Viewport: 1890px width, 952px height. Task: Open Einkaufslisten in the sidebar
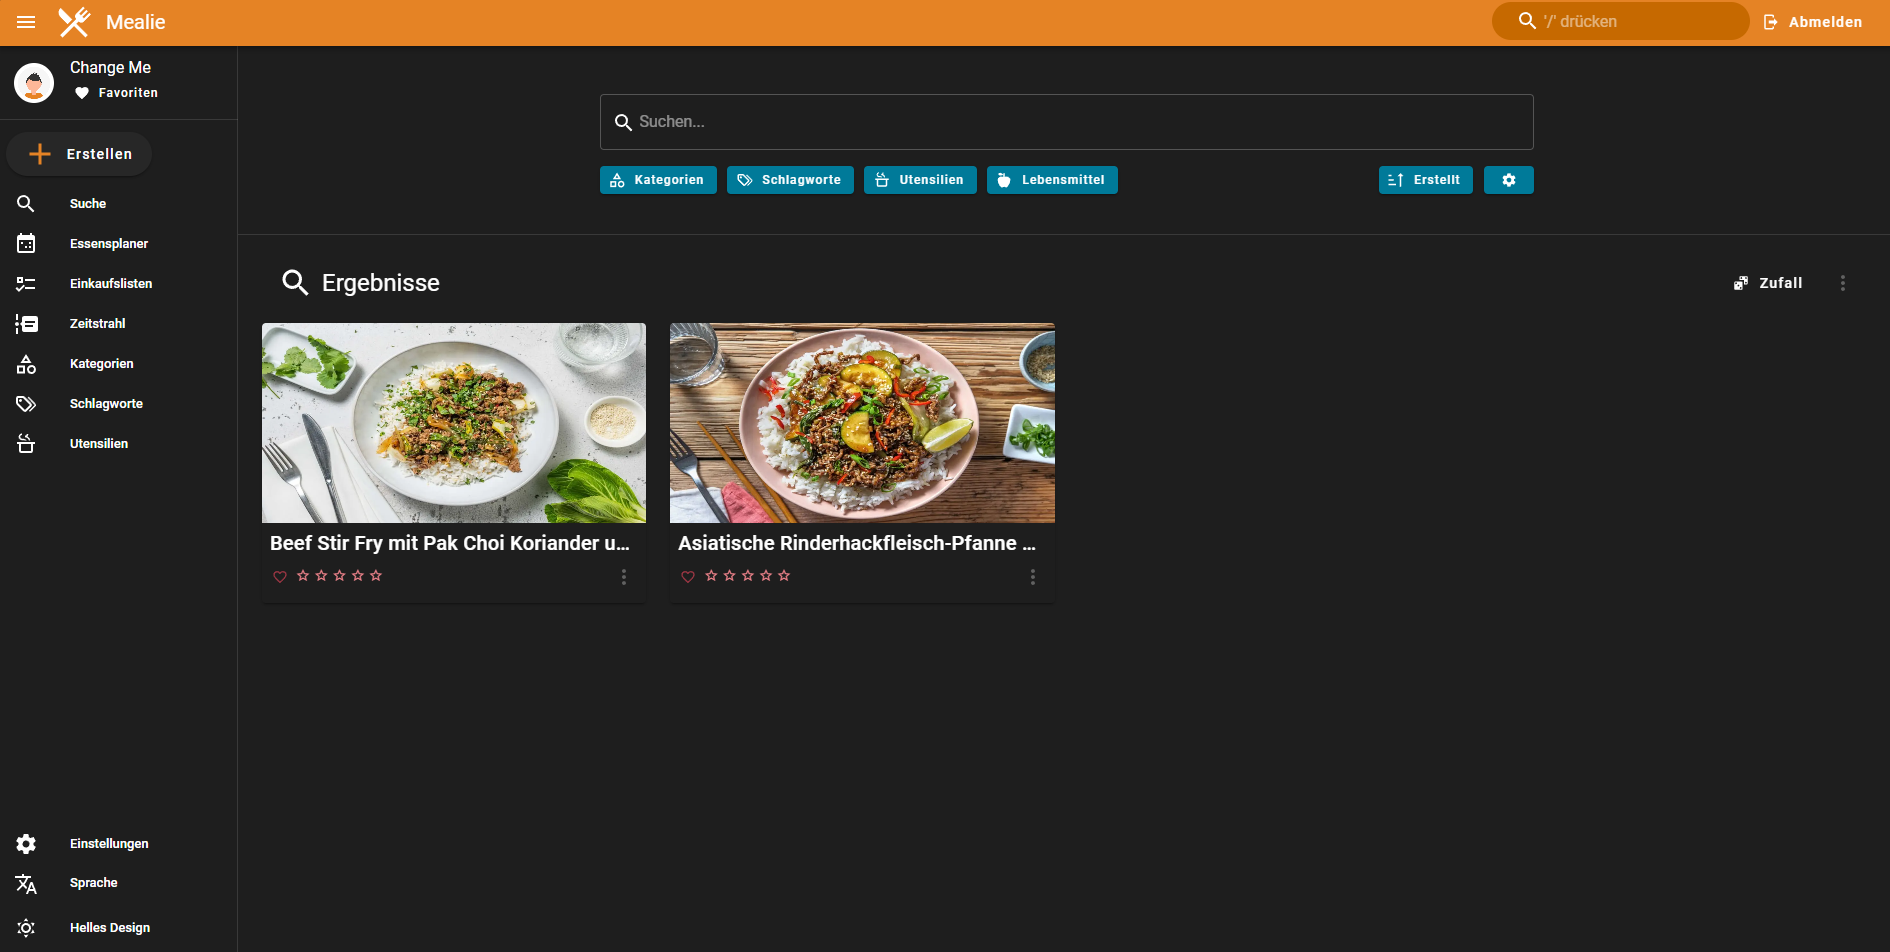(x=110, y=284)
